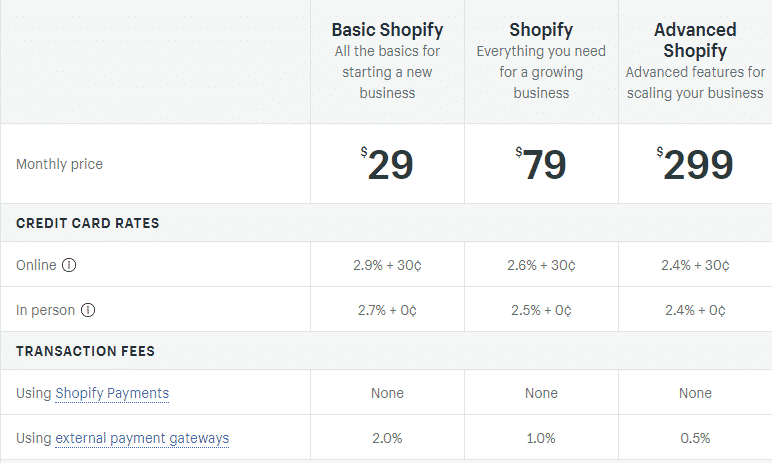This screenshot has height=463, width=772.
Task: Click the $299 monthly price
Action: 695,165
